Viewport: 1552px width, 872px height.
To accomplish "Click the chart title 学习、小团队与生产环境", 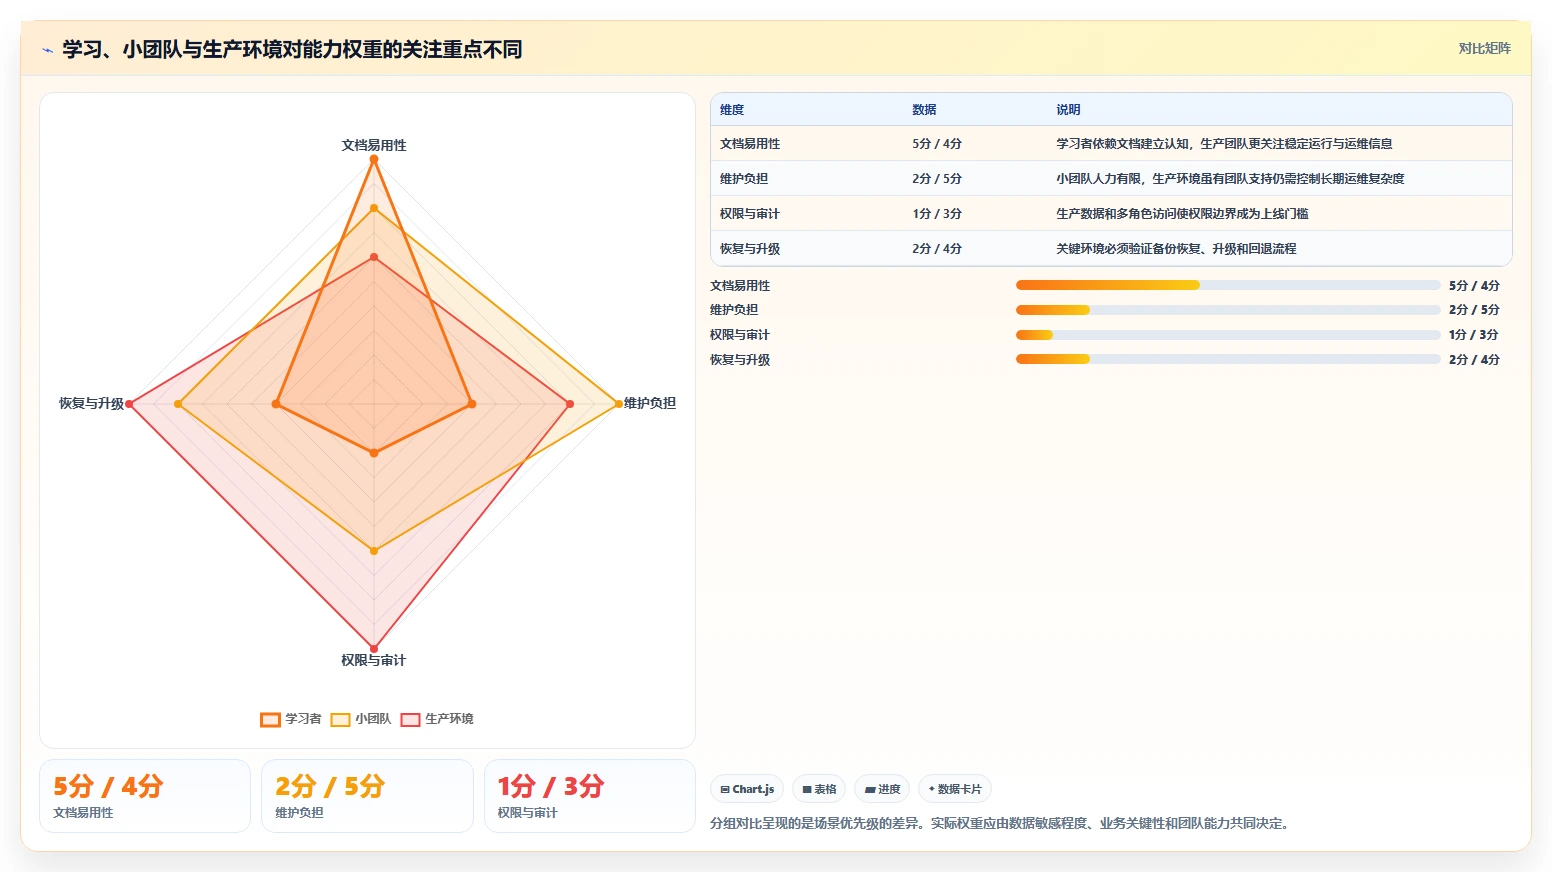I will (292, 50).
